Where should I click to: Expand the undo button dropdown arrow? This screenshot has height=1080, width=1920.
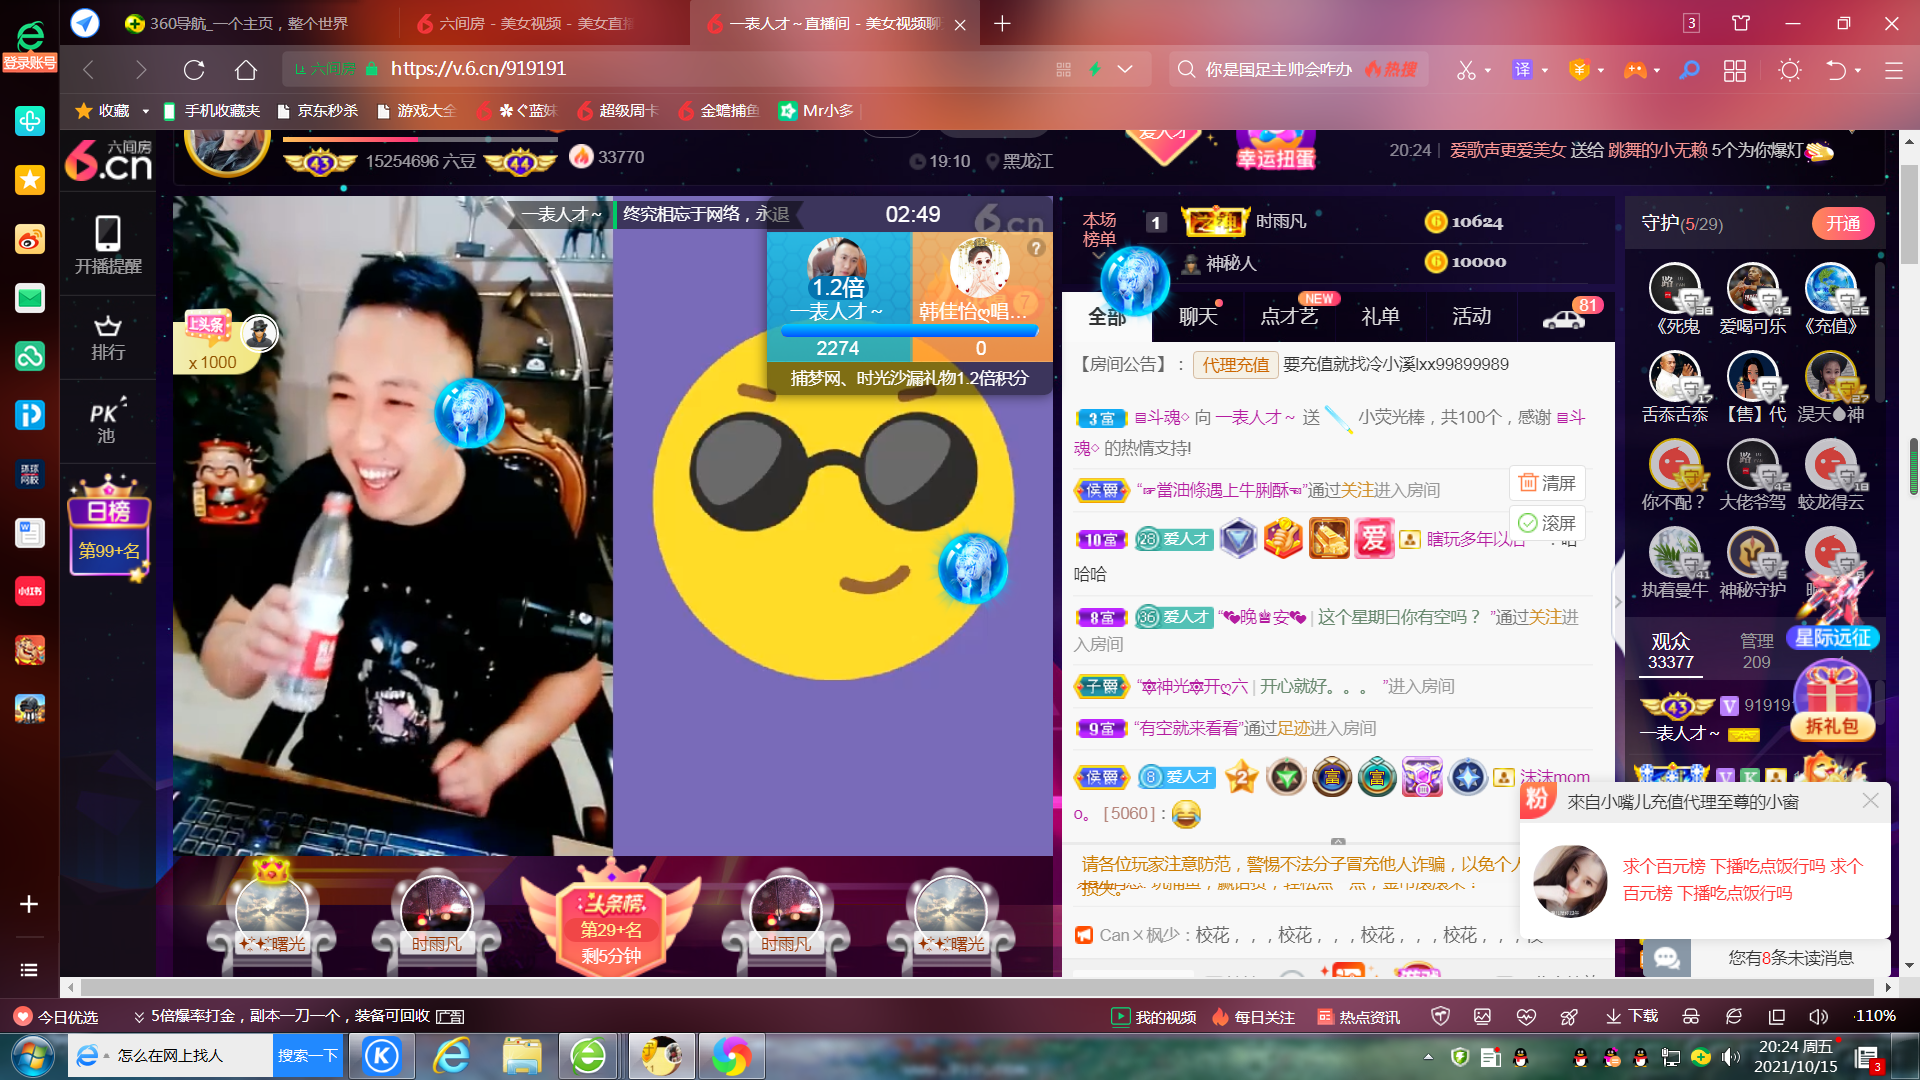[x=1858, y=70]
